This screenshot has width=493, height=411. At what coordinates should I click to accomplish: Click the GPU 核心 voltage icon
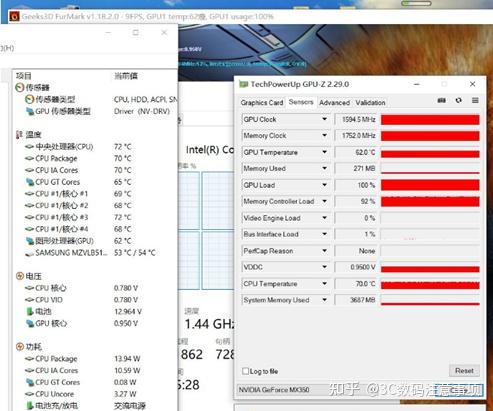click(x=30, y=323)
